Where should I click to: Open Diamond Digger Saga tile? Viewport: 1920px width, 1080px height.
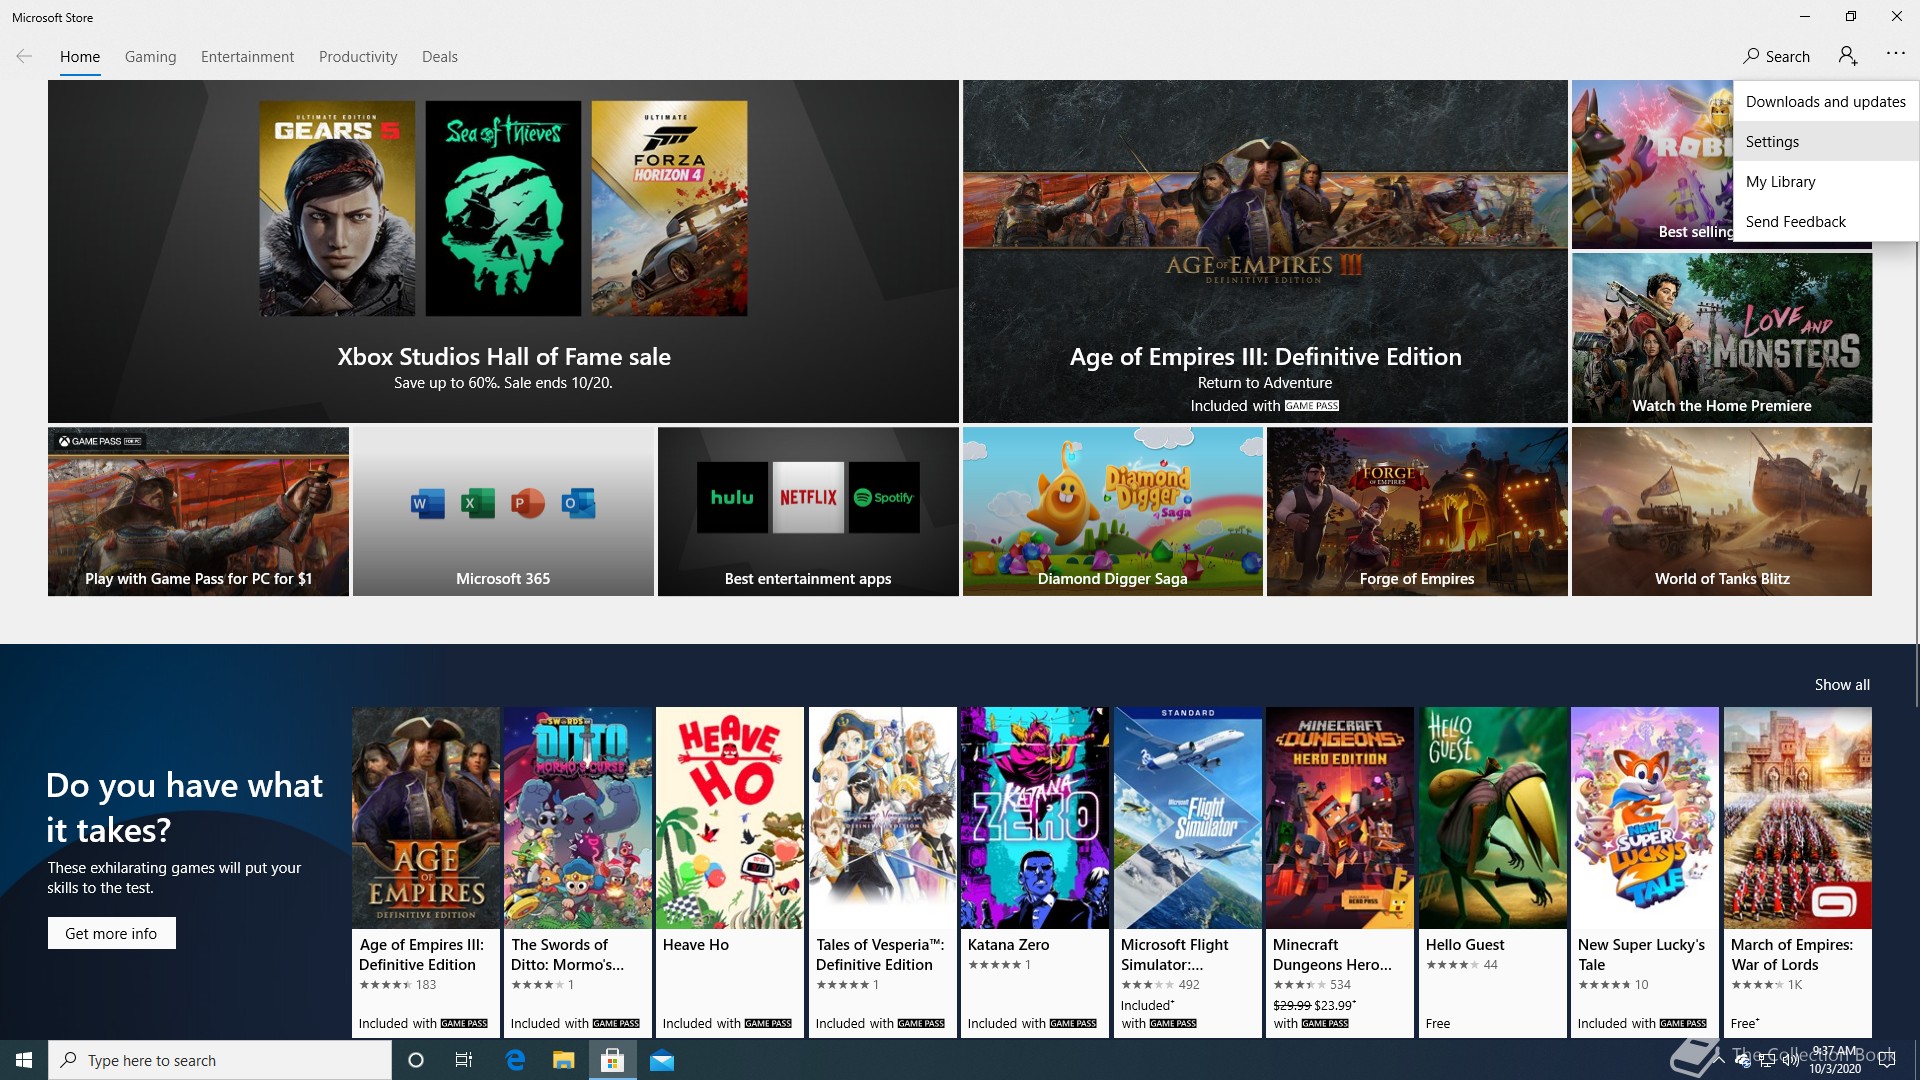[1113, 512]
